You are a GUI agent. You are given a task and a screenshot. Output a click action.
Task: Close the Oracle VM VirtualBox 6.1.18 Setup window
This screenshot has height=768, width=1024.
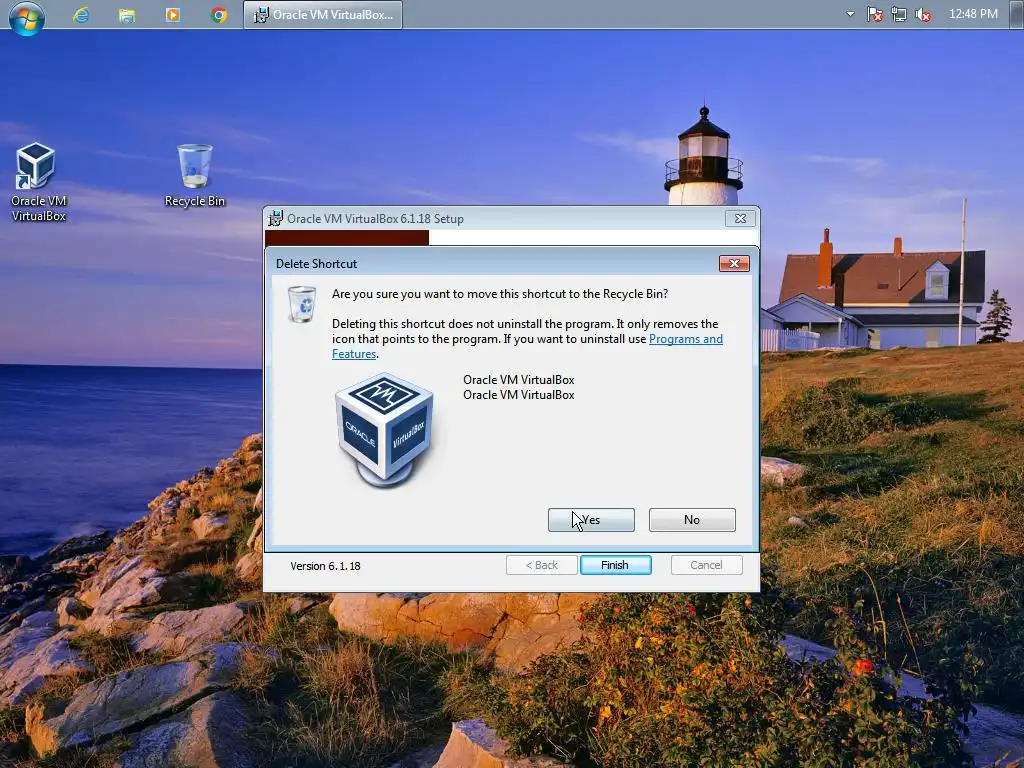[740, 219]
